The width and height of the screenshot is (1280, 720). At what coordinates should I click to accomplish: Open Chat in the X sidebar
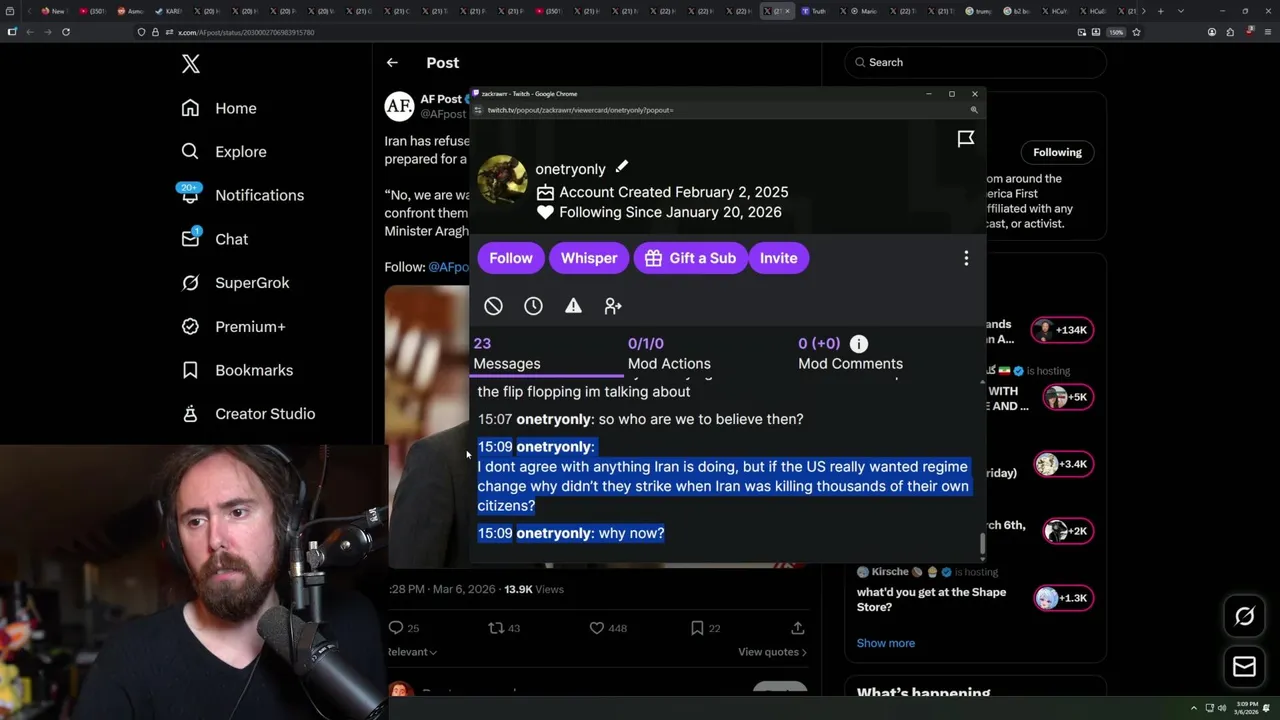coord(214,239)
